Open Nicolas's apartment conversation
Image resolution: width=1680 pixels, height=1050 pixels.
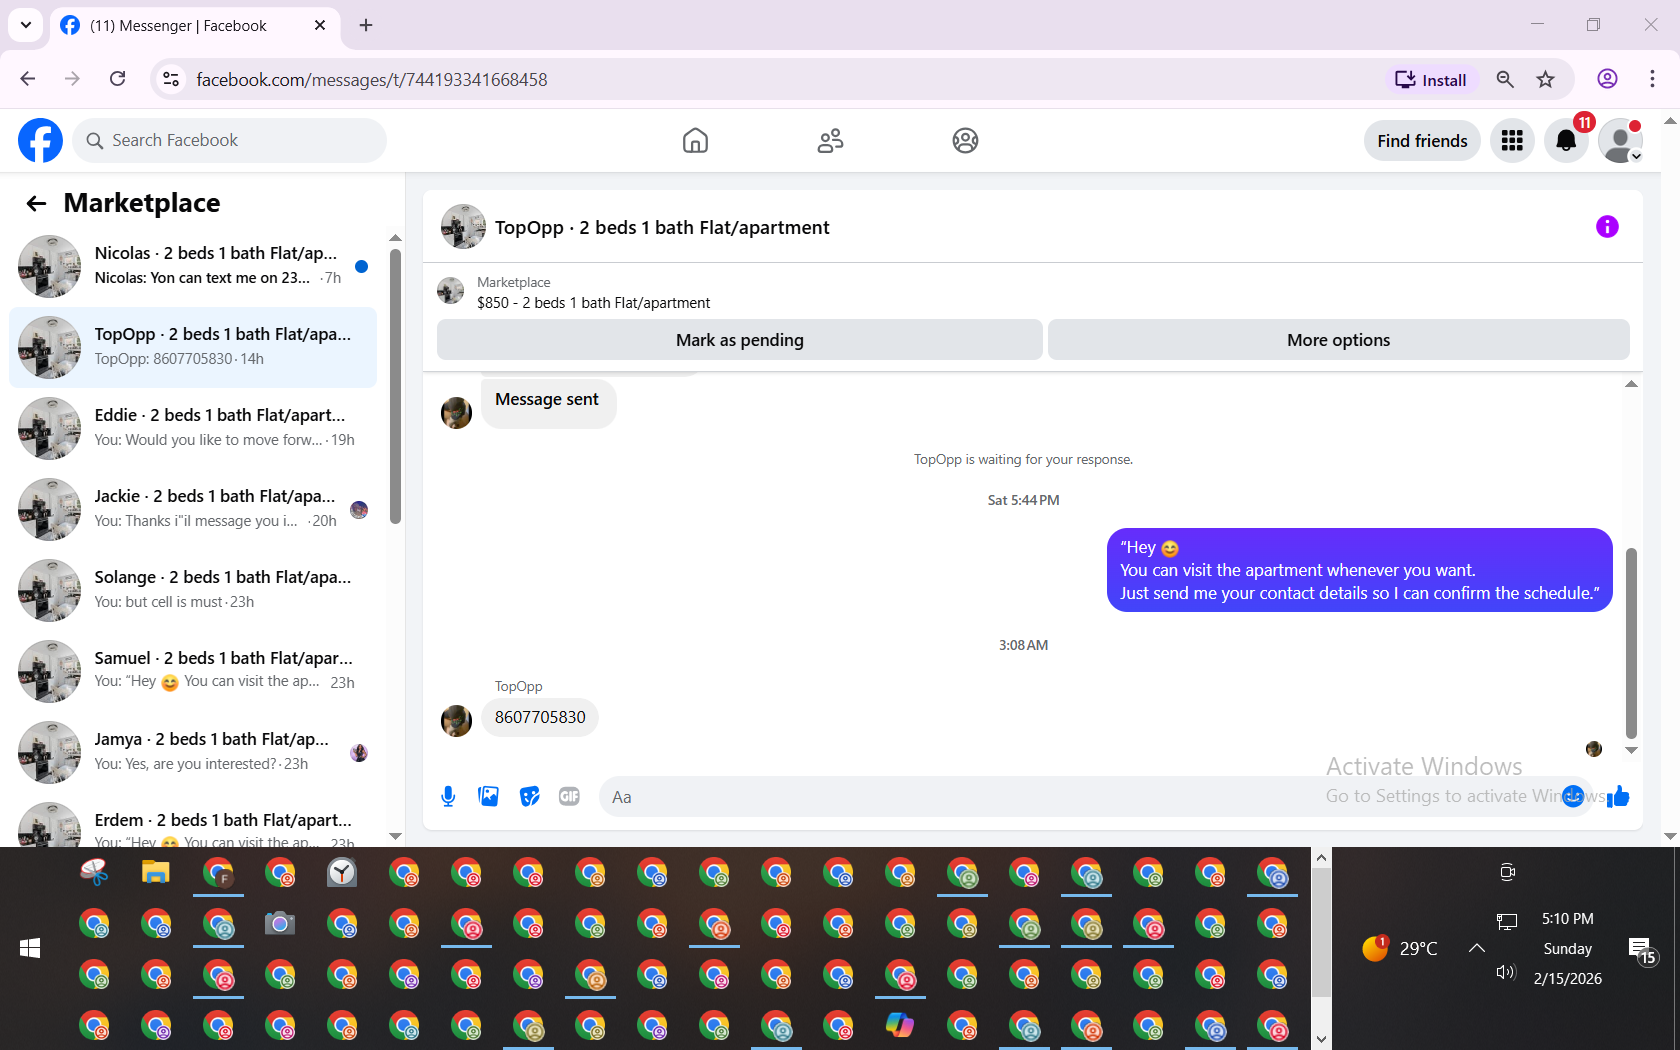click(x=193, y=266)
